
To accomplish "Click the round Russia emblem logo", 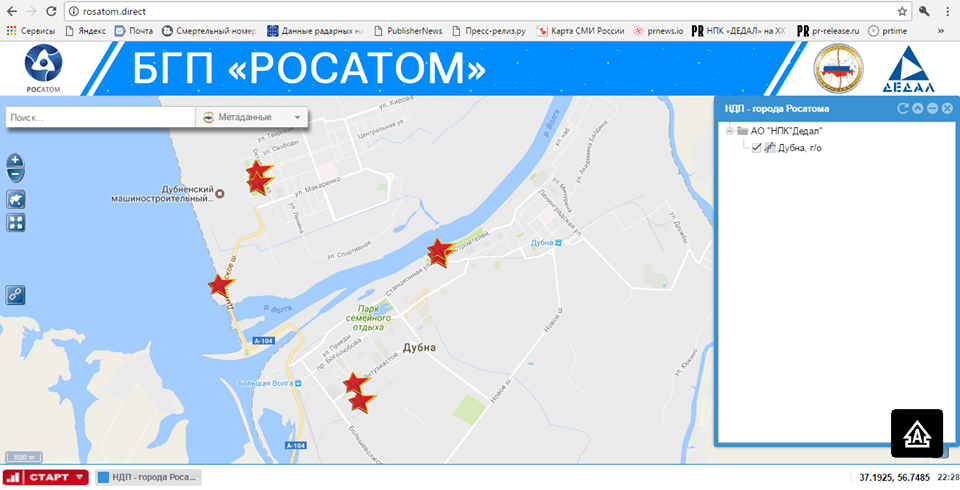I will pos(838,69).
